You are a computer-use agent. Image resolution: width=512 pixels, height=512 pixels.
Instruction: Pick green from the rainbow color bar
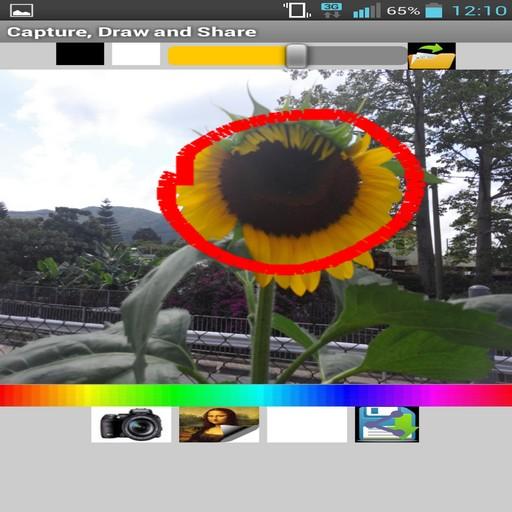click(177, 395)
